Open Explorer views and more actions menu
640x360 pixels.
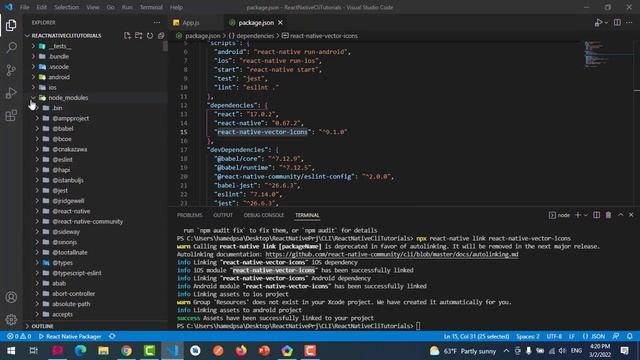(x=157, y=22)
